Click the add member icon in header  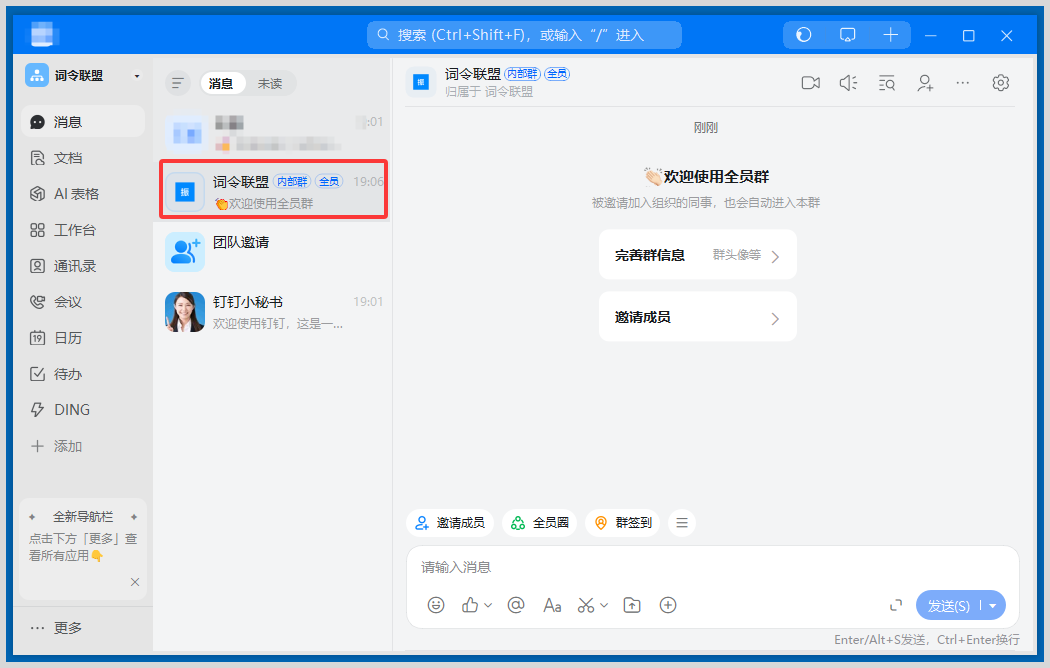(925, 83)
